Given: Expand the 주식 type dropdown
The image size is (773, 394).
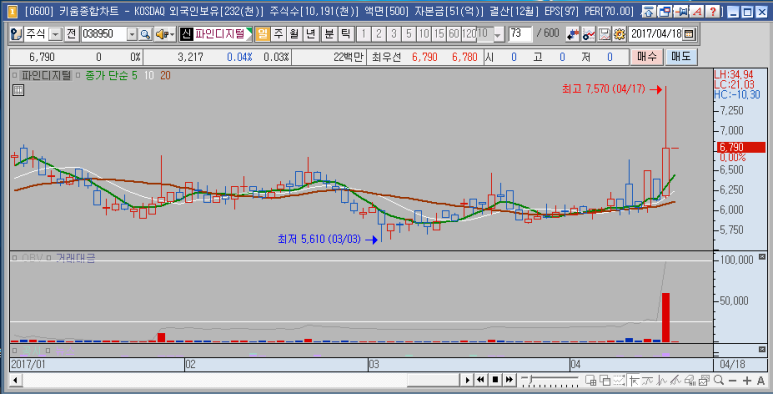Looking at the screenshot, I should pos(55,34).
